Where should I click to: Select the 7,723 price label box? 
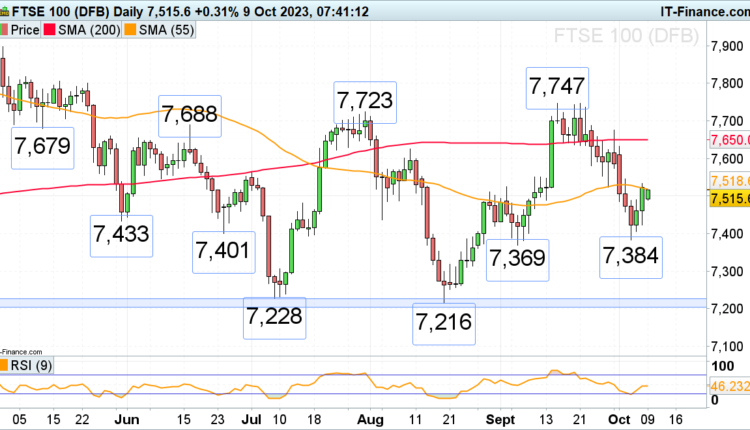[367, 100]
